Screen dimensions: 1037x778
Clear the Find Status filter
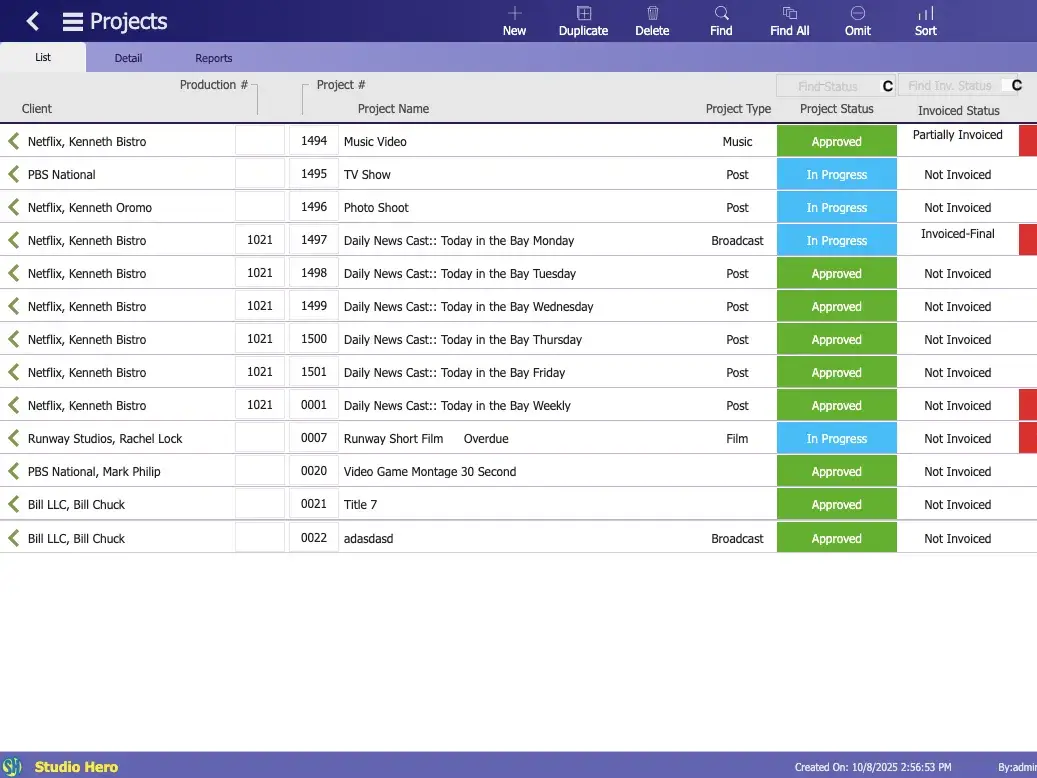[x=888, y=86]
